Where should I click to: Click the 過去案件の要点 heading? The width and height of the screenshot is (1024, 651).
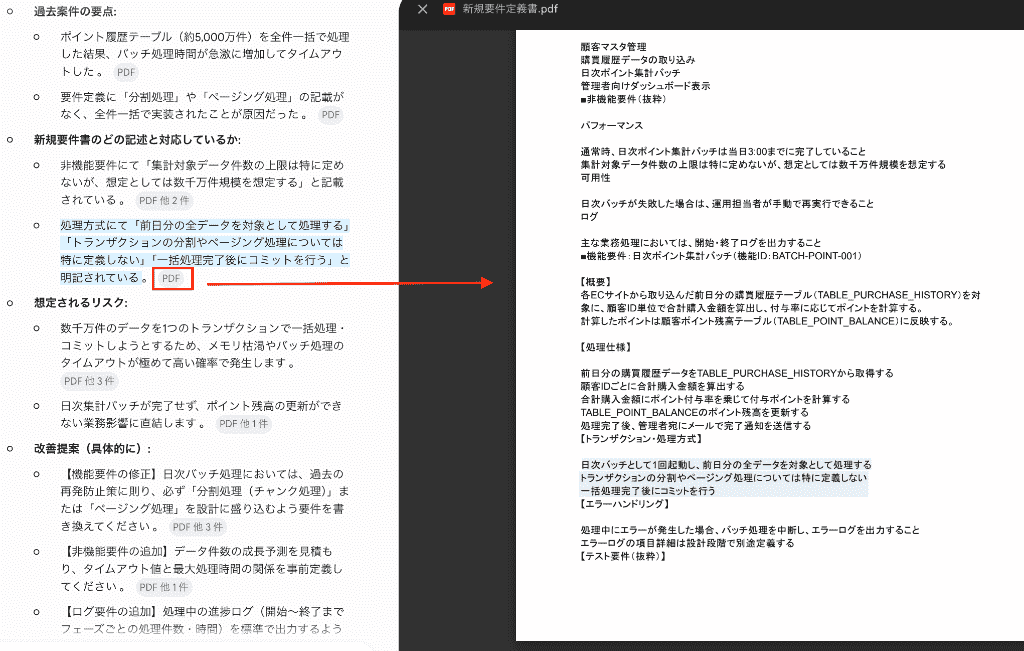(76, 12)
